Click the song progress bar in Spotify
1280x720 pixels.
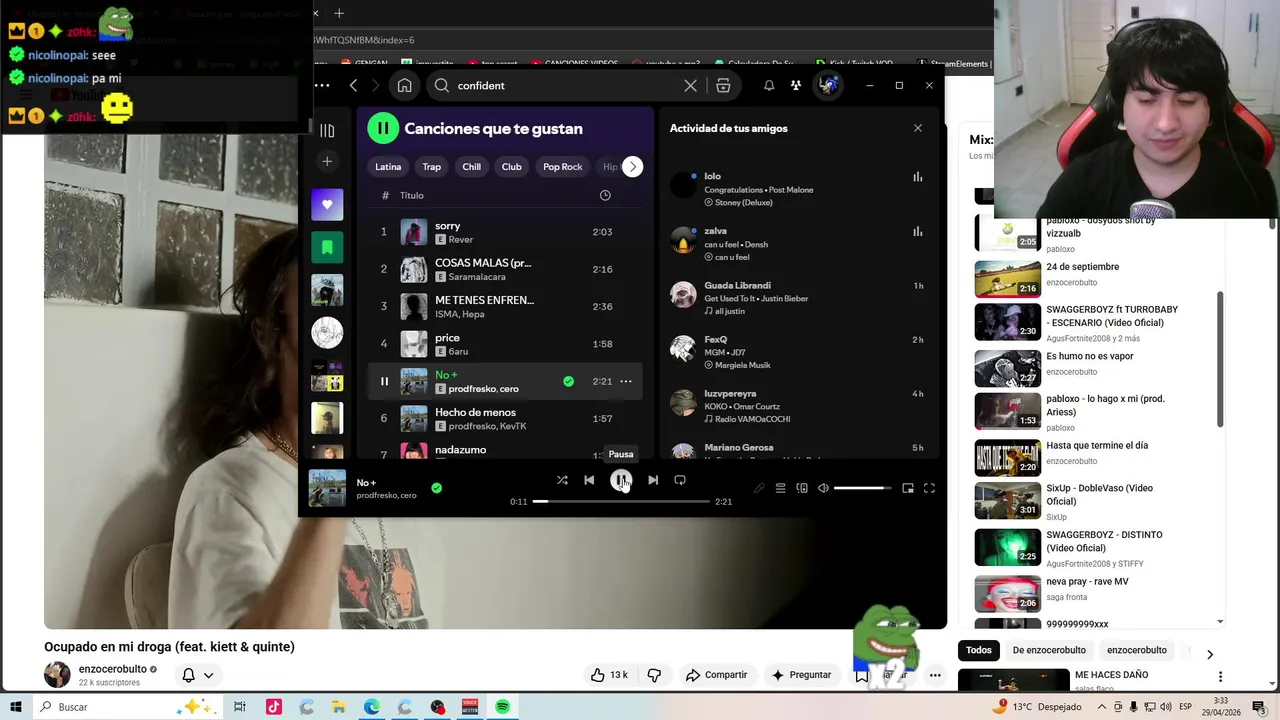tap(621, 501)
